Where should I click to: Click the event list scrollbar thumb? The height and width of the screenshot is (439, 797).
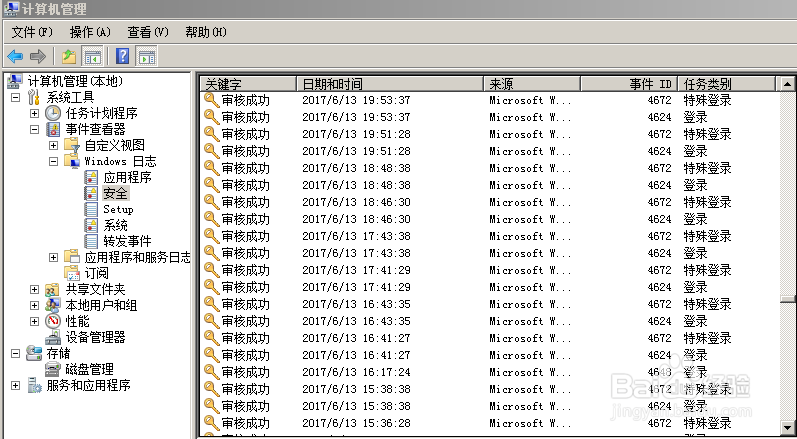pos(787,299)
